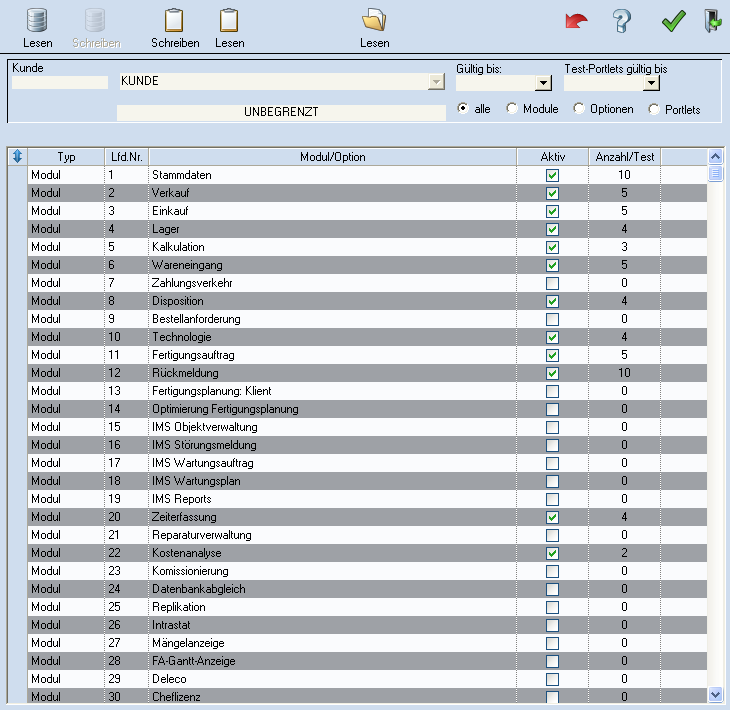Click the clipboard Schreiben icon

click(174, 21)
